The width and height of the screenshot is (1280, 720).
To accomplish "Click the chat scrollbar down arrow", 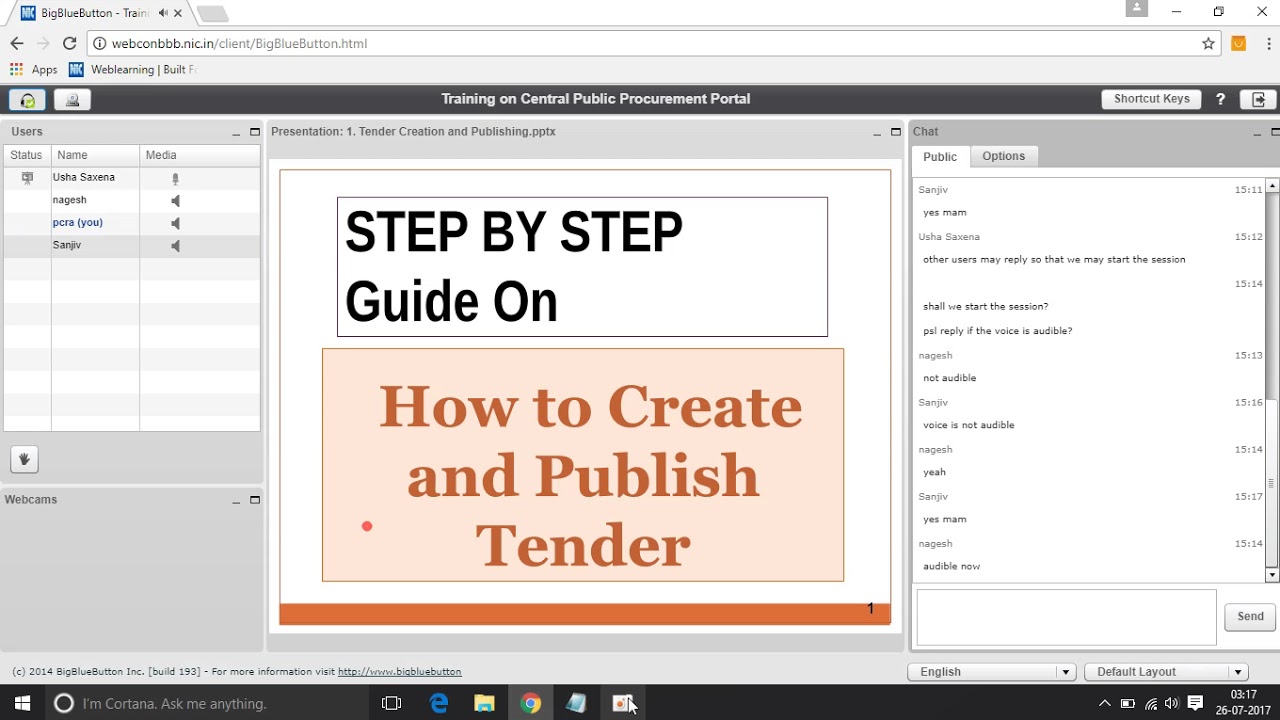I will 1273,576.
